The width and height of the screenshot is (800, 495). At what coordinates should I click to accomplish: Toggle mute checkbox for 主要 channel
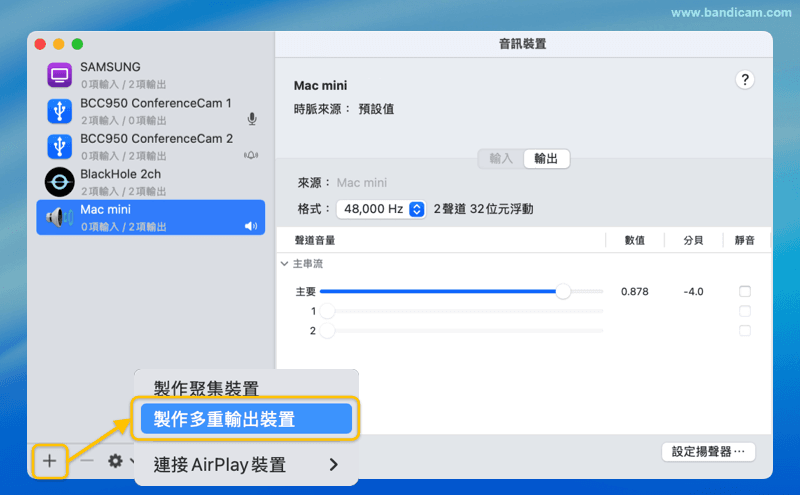click(744, 291)
